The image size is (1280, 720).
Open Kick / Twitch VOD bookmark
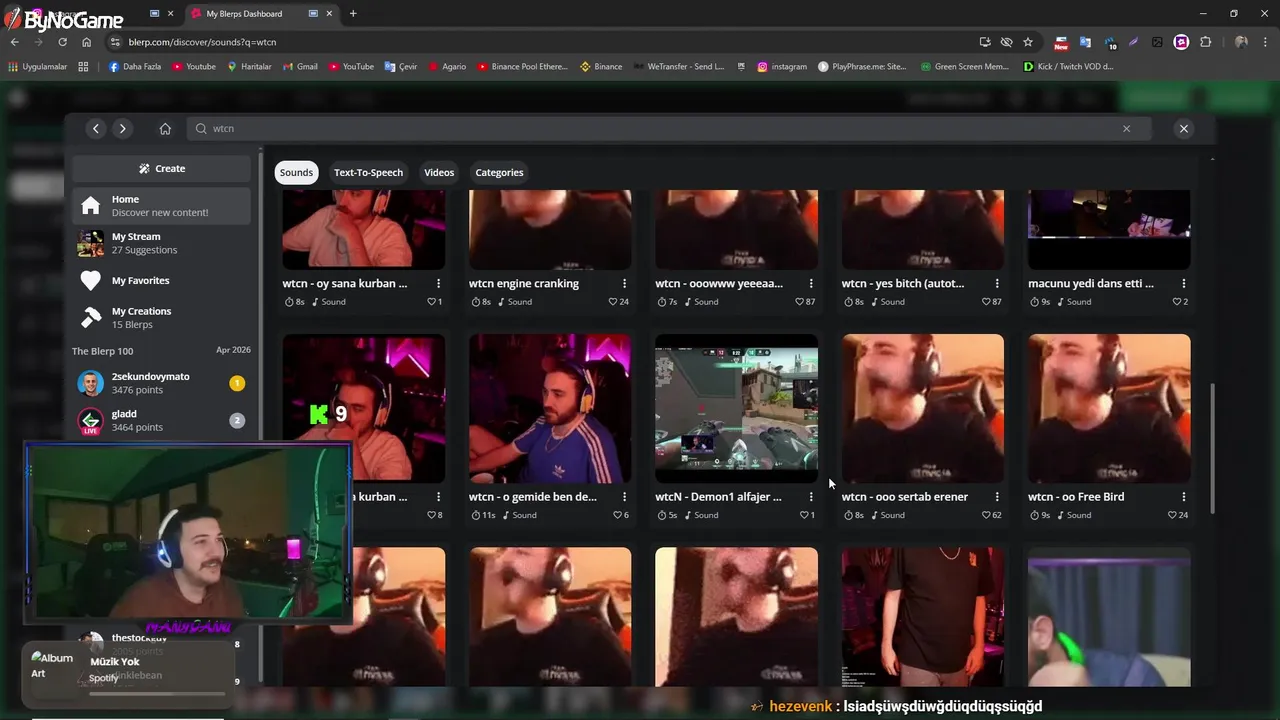pos(1068,67)
